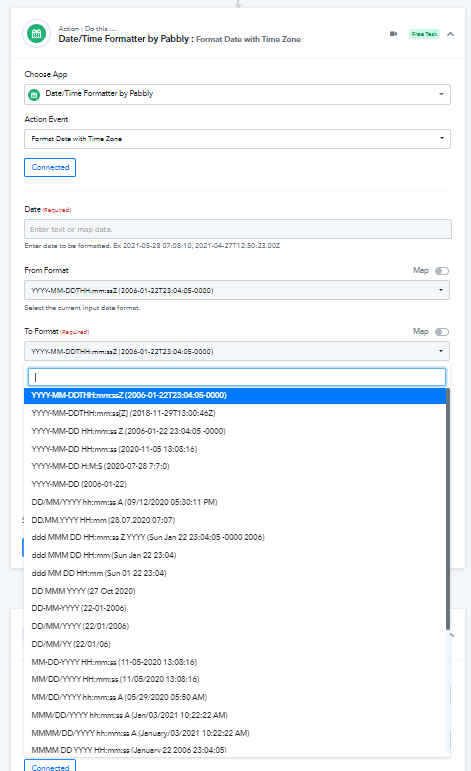Click the To Format dropdown search box

[x=237, y=377]
